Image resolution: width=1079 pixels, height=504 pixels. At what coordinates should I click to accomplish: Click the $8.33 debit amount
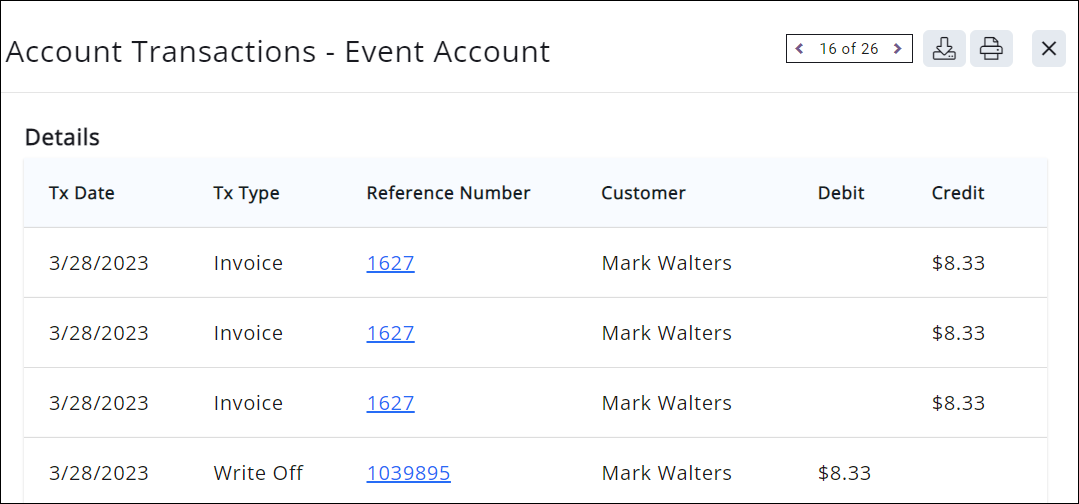point(844,473)
